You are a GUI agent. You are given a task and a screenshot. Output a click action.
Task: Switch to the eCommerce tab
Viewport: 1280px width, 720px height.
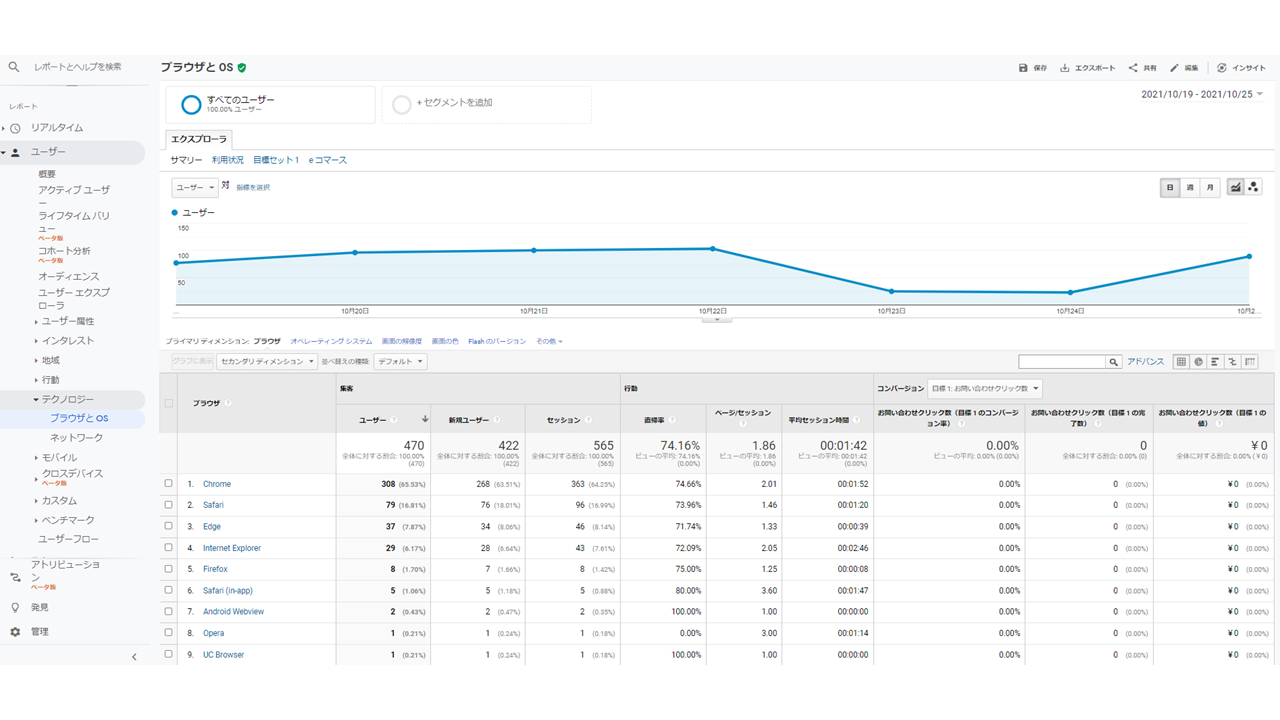328,160
